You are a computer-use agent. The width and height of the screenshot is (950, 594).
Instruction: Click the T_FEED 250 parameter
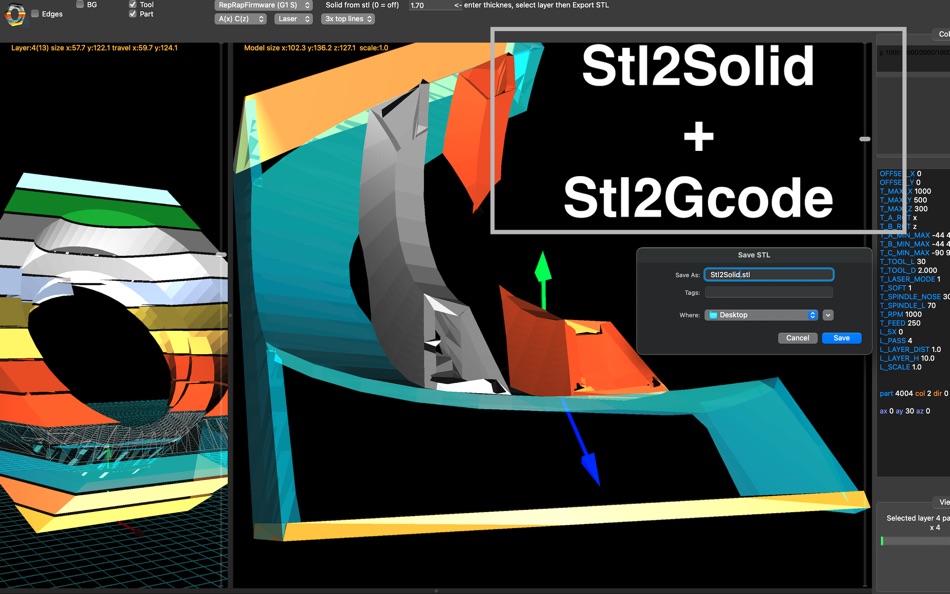tap(900, 323)
